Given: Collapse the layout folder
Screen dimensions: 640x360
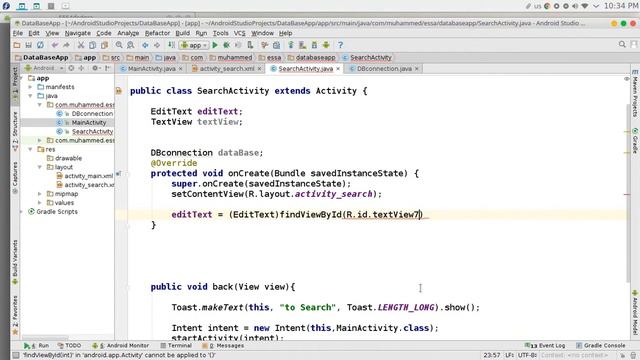Looking at the screenshot, I should coord(40,167).
